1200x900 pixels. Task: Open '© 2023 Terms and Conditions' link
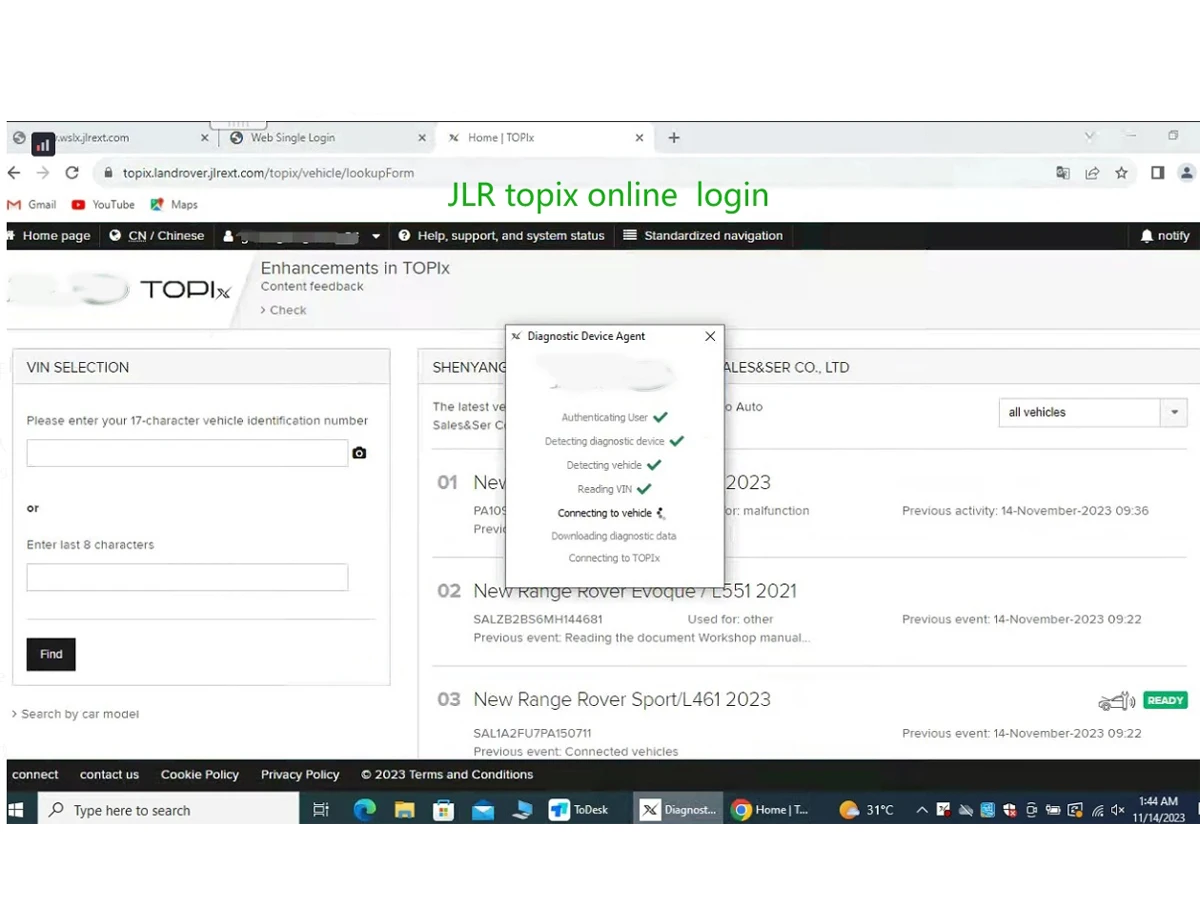pos(447,775)
